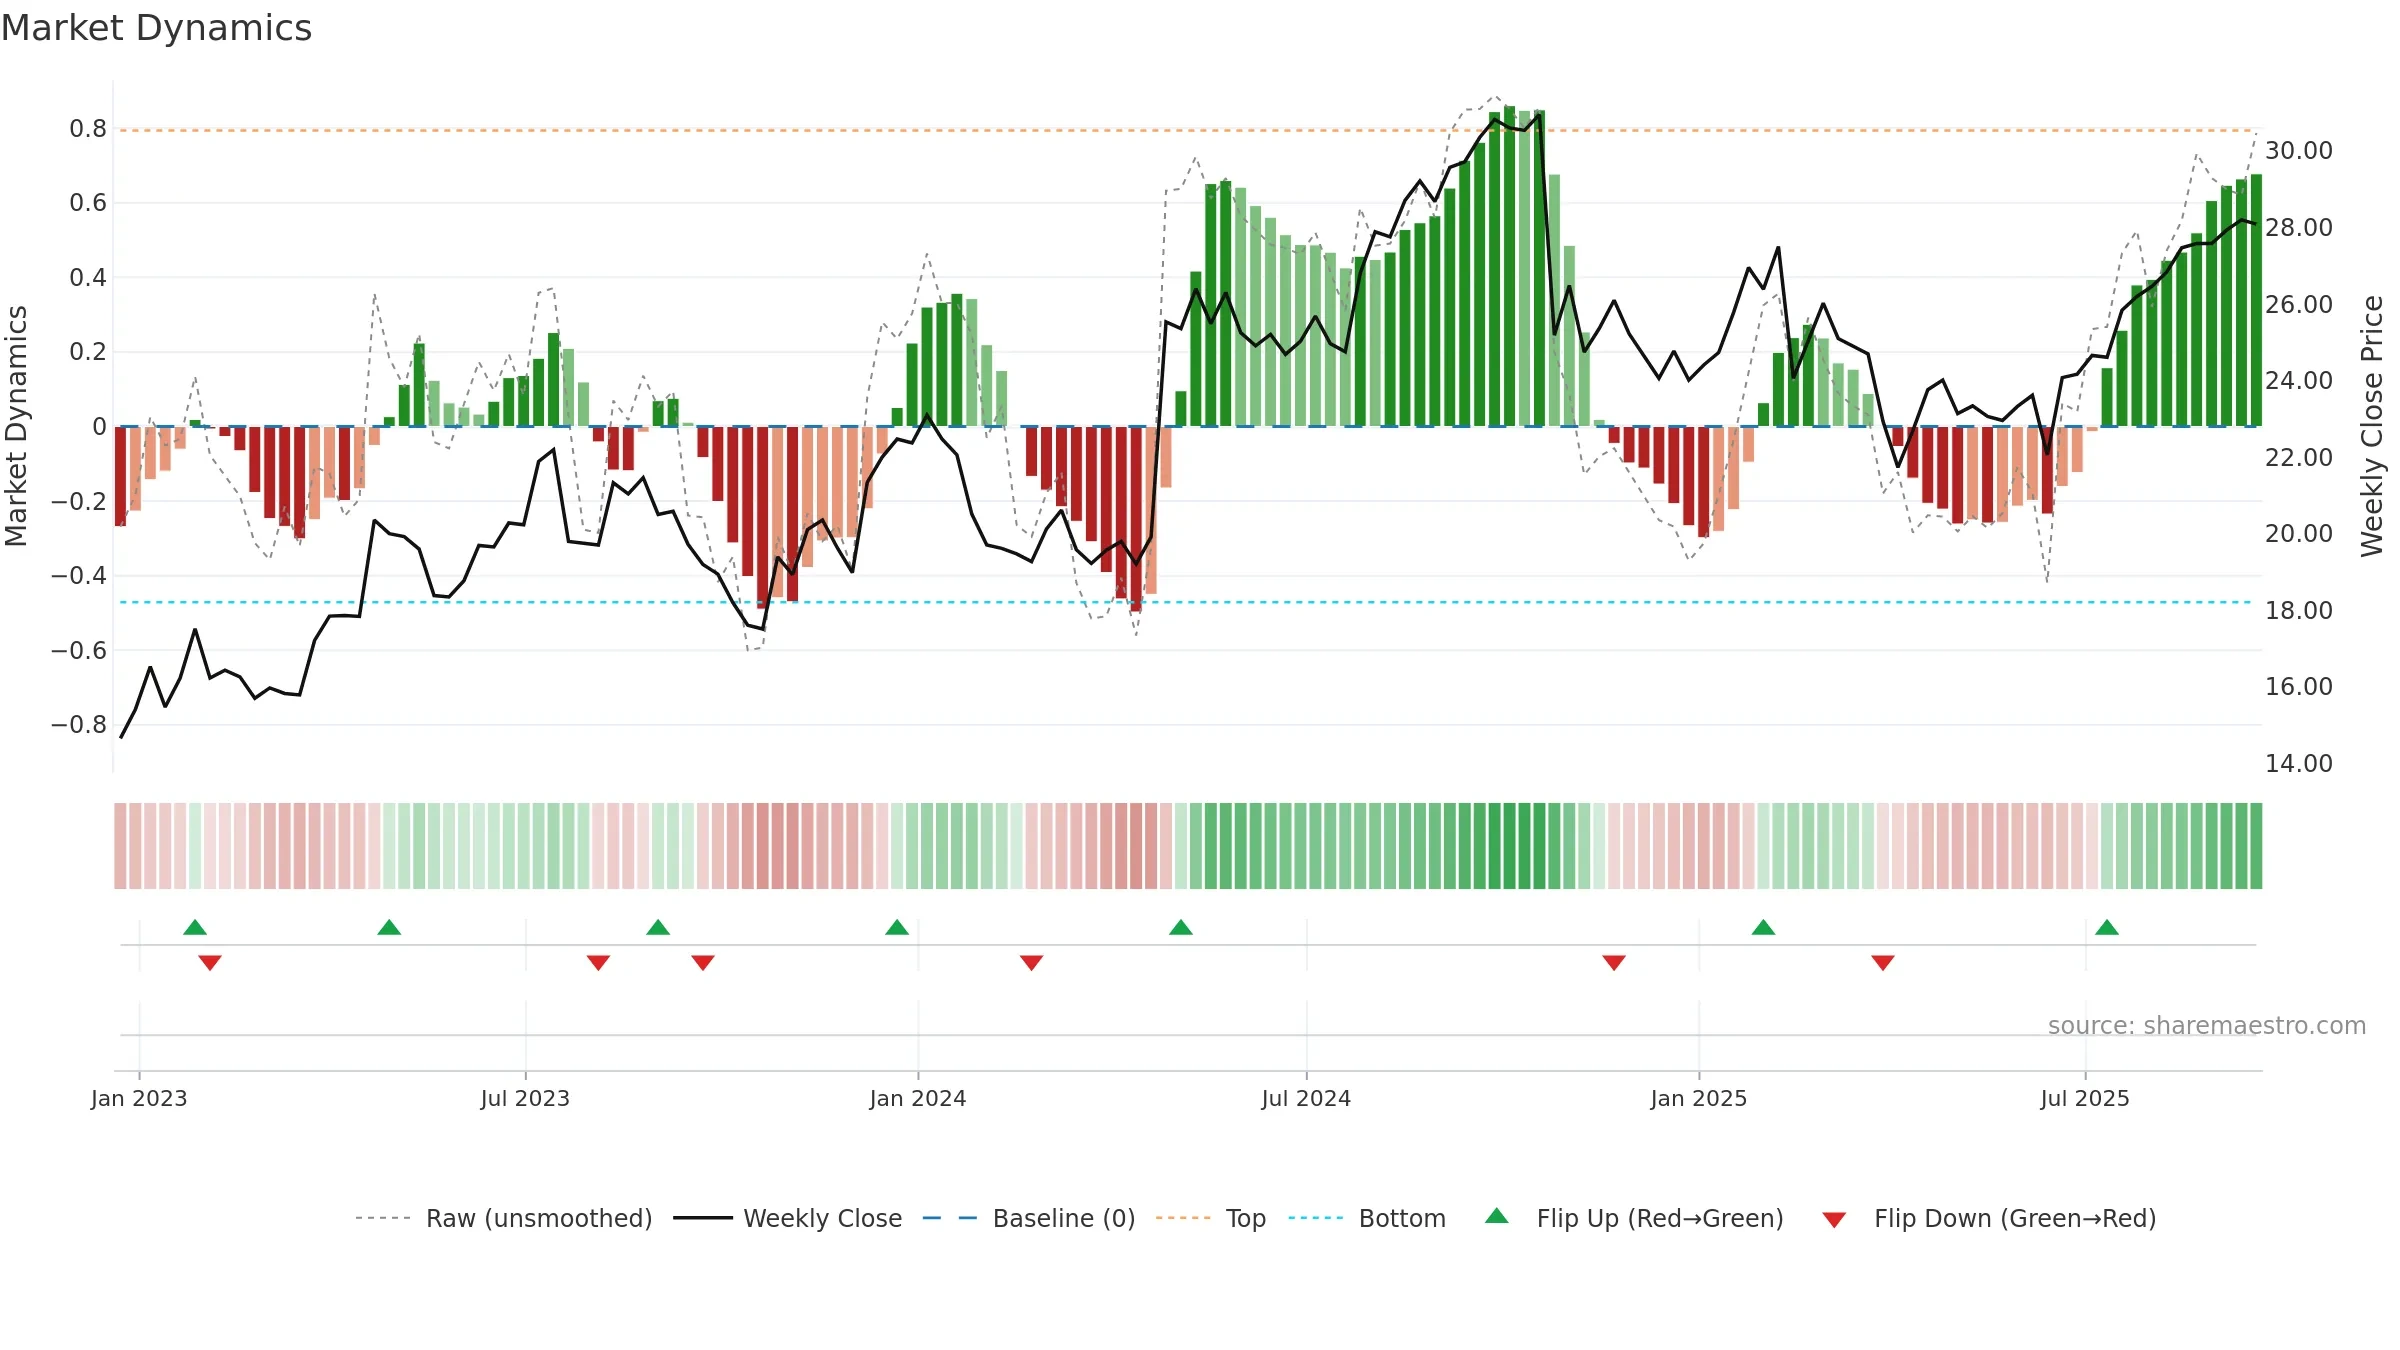Select the Flip Down marker shortly after Jul 2023
2400x1350 pixels.
(x=598, y=962)
